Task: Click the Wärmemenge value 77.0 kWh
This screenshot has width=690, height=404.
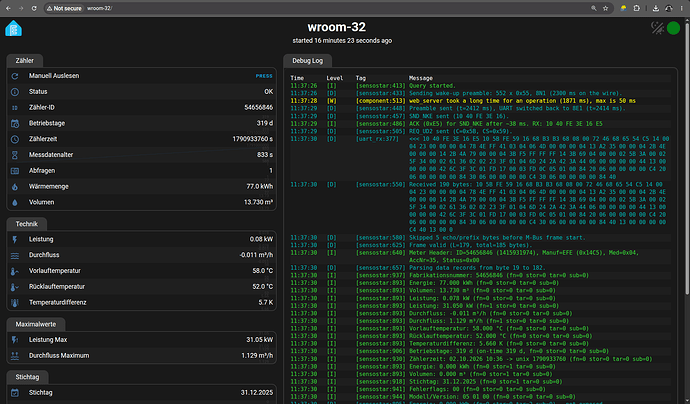Action: (x=260, y=187)
